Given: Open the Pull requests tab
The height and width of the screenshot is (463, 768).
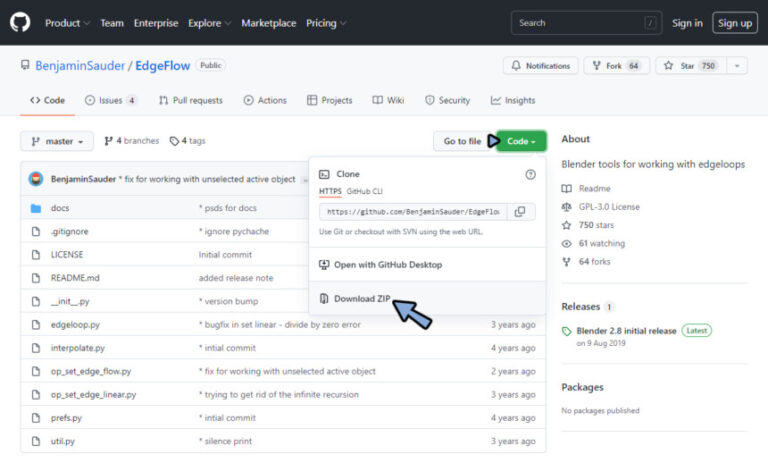Looking at the screenshot, I should pyautogui.click(x=190, y=100).
